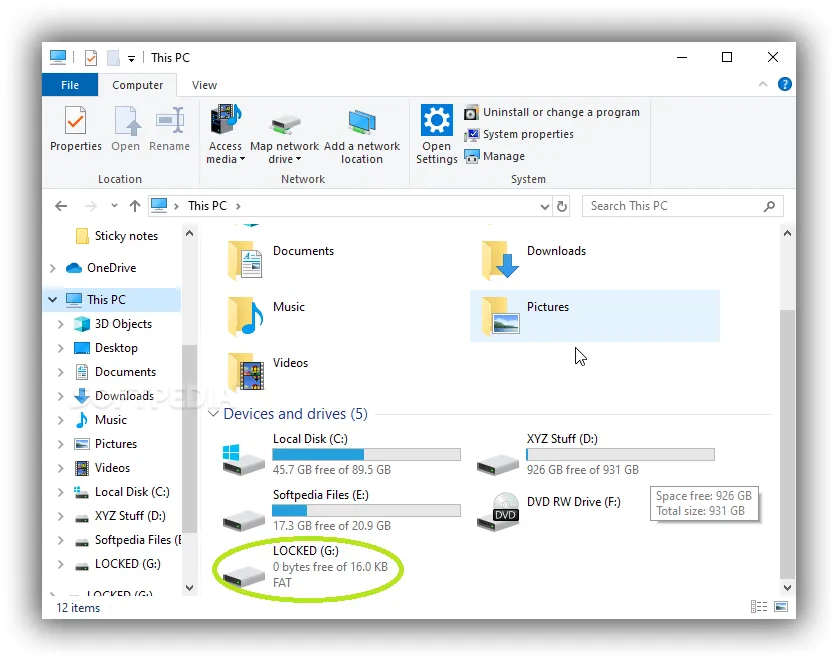Screen dimensions: 838x661
Task: Open Customize Quick Access Toolbar dropdown
Action: pos(131,58)
